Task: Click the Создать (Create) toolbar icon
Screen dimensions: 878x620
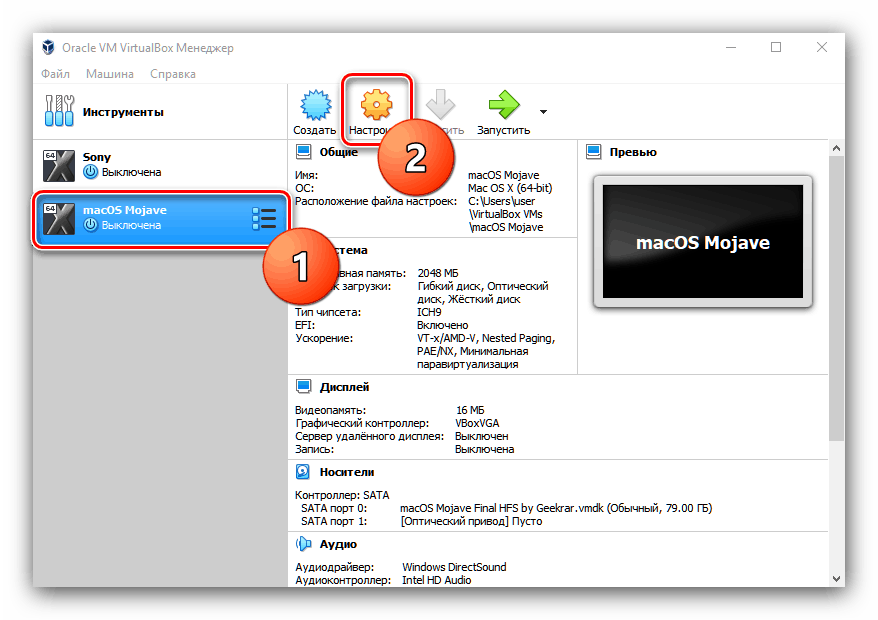Action: click(x=315, y=105)
